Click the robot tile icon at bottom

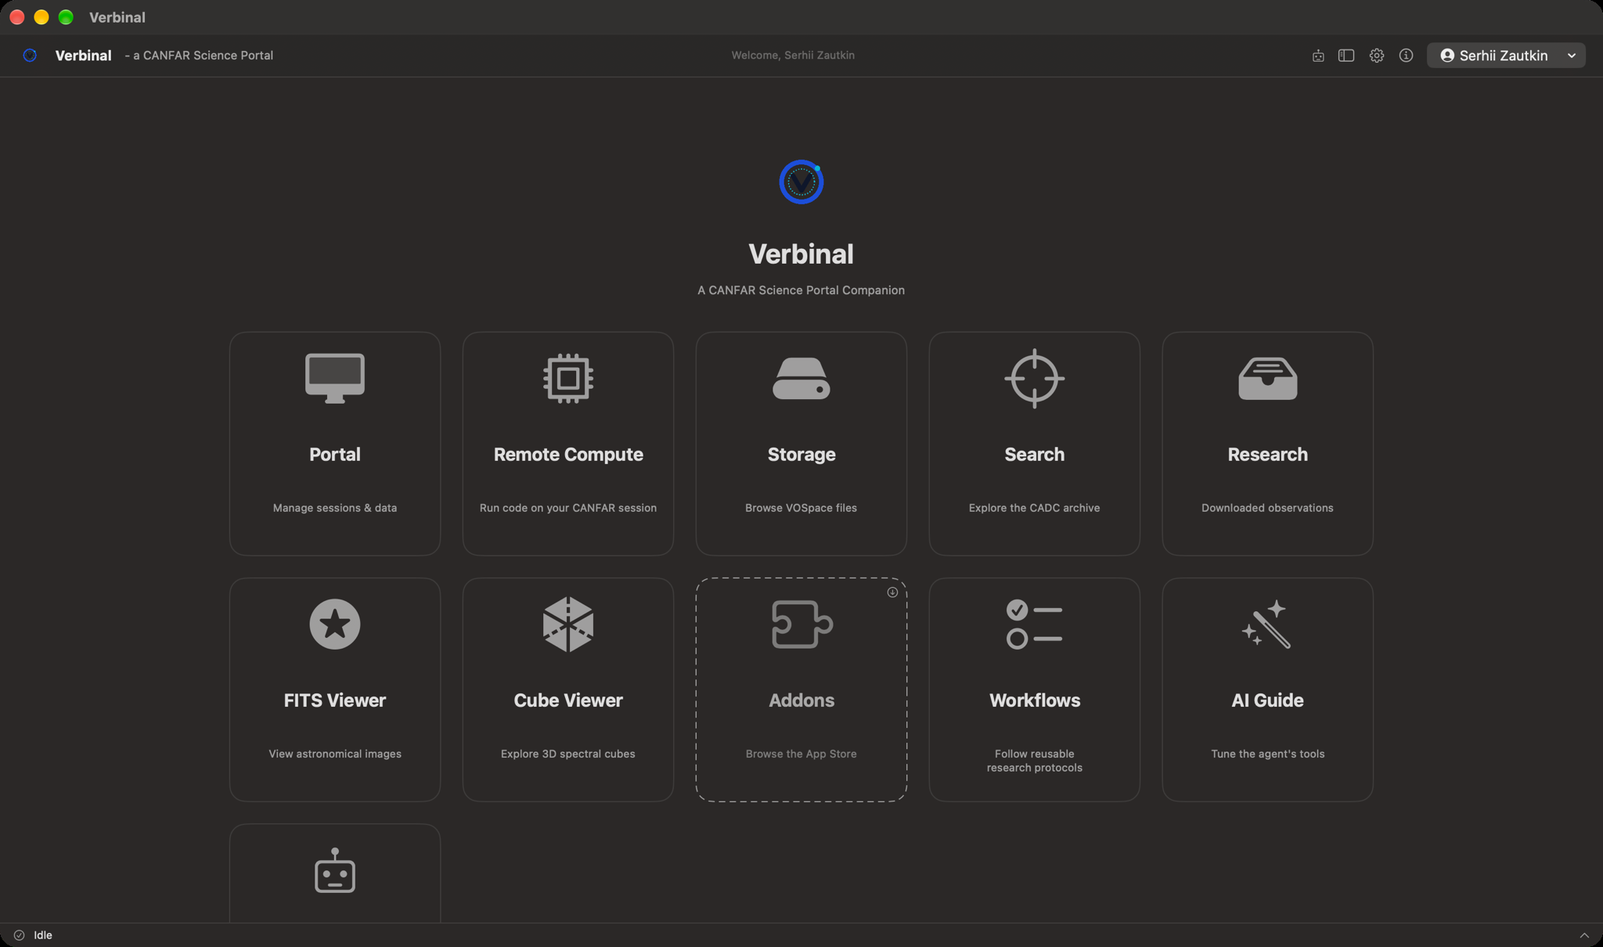(x=335, y=871)
